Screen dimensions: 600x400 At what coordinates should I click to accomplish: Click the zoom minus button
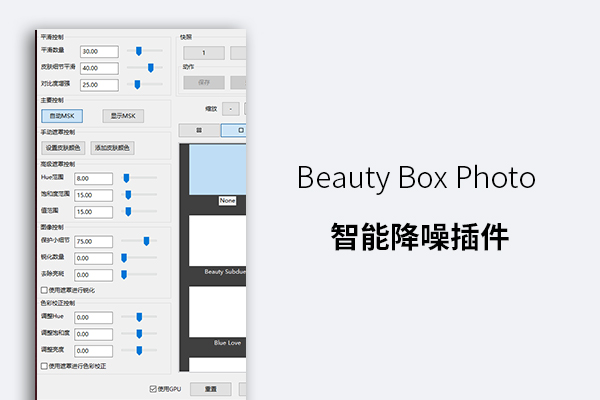231,109
